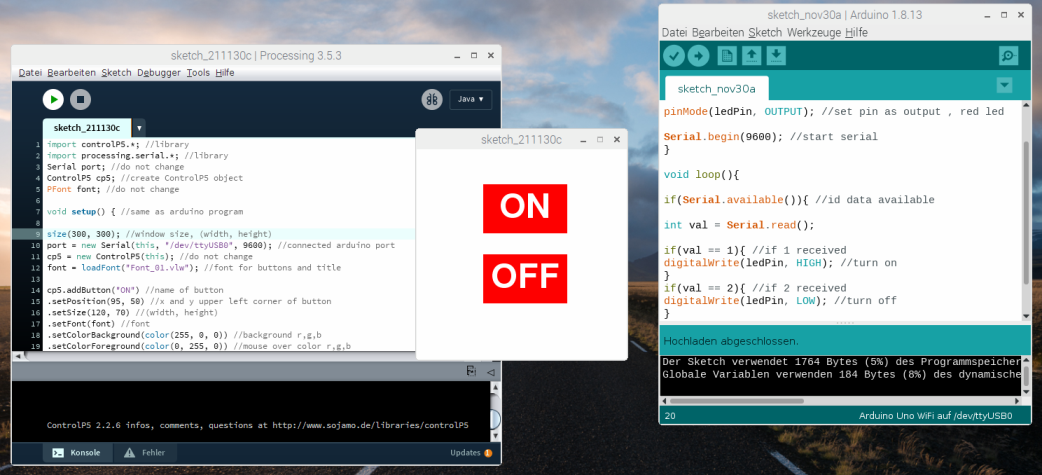Click the Arduino Upload arrow icon
The width and height of the screenshot is (1042, 475).
pos(698,56)
